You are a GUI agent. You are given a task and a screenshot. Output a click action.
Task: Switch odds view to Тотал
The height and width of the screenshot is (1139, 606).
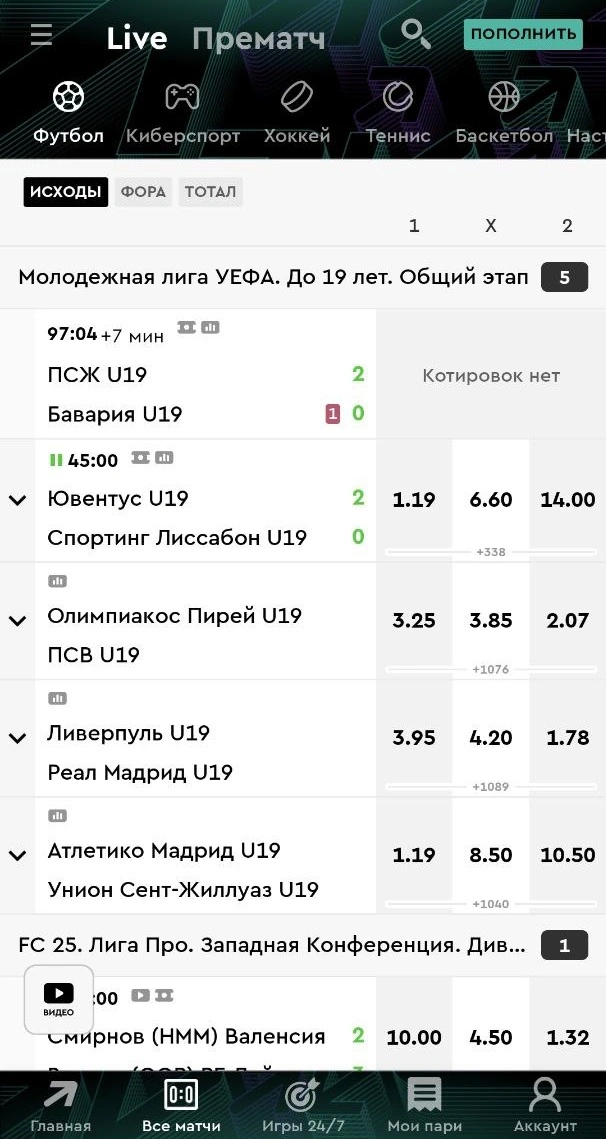(210, 192)
